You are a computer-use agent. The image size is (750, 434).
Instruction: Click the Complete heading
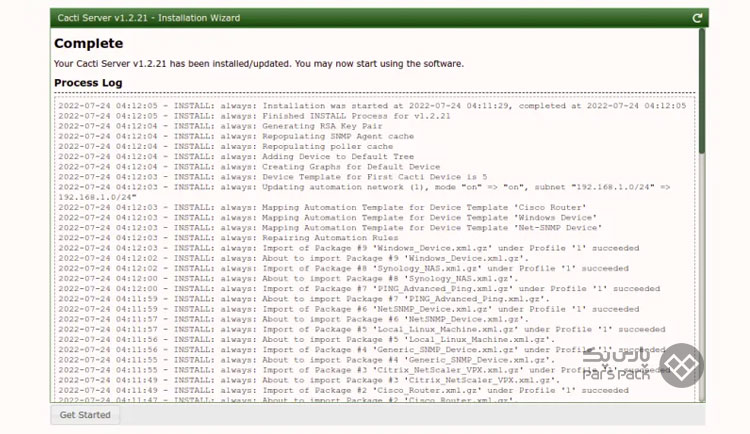pos(88,44)
